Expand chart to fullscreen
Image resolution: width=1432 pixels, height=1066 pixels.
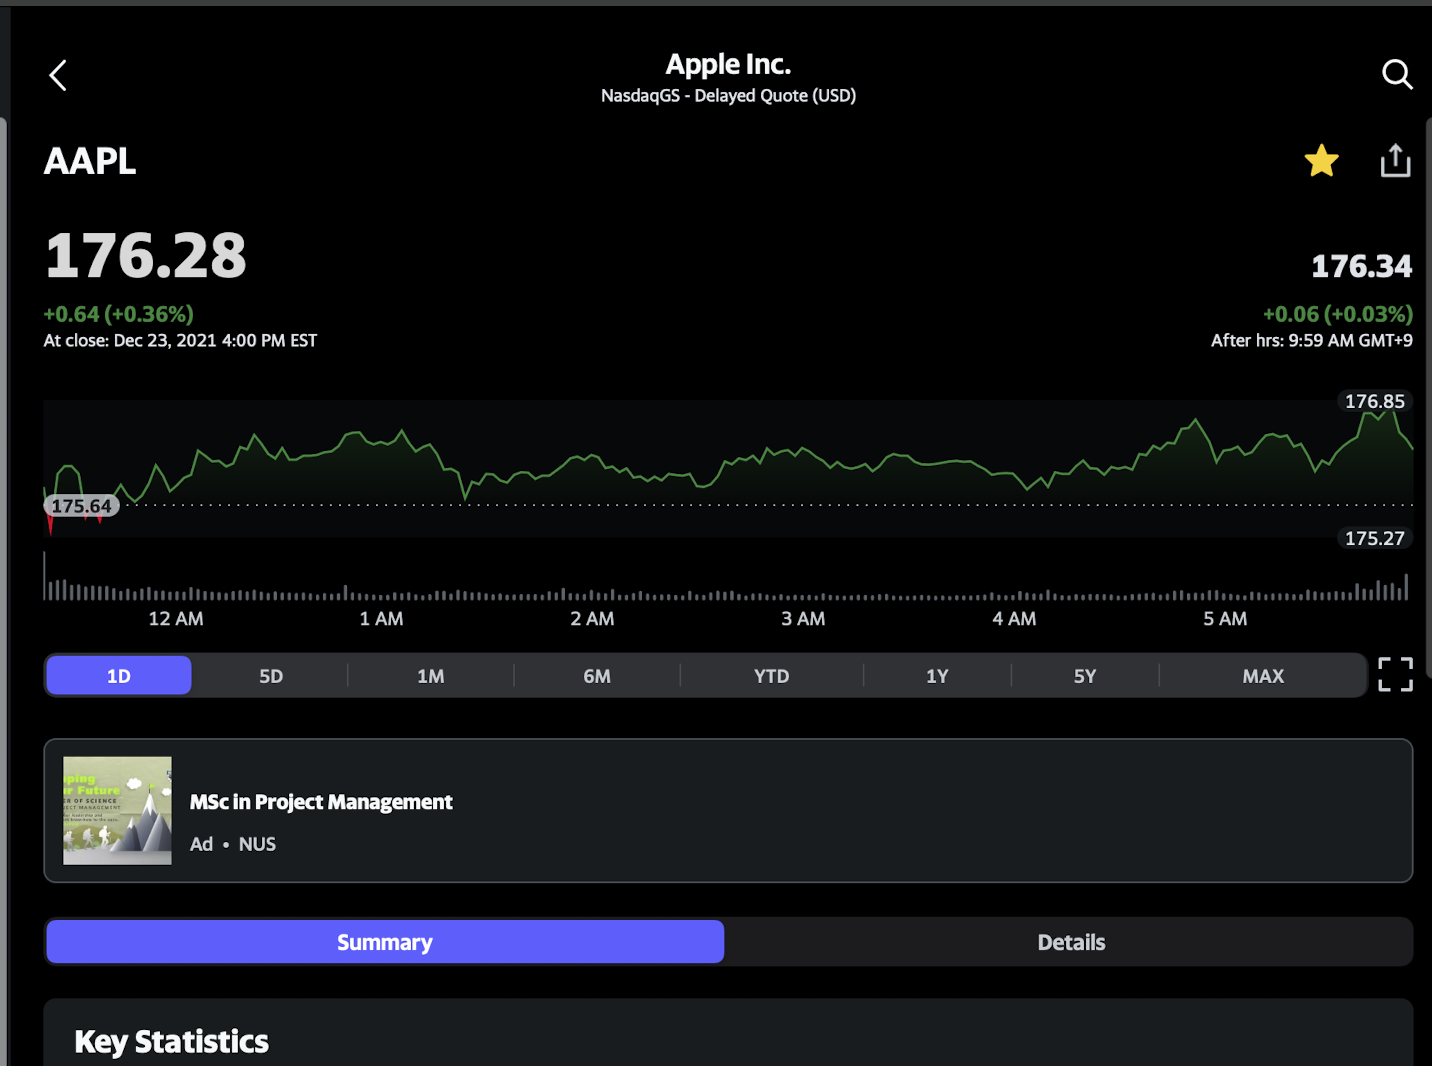(x=1395, y=675)
